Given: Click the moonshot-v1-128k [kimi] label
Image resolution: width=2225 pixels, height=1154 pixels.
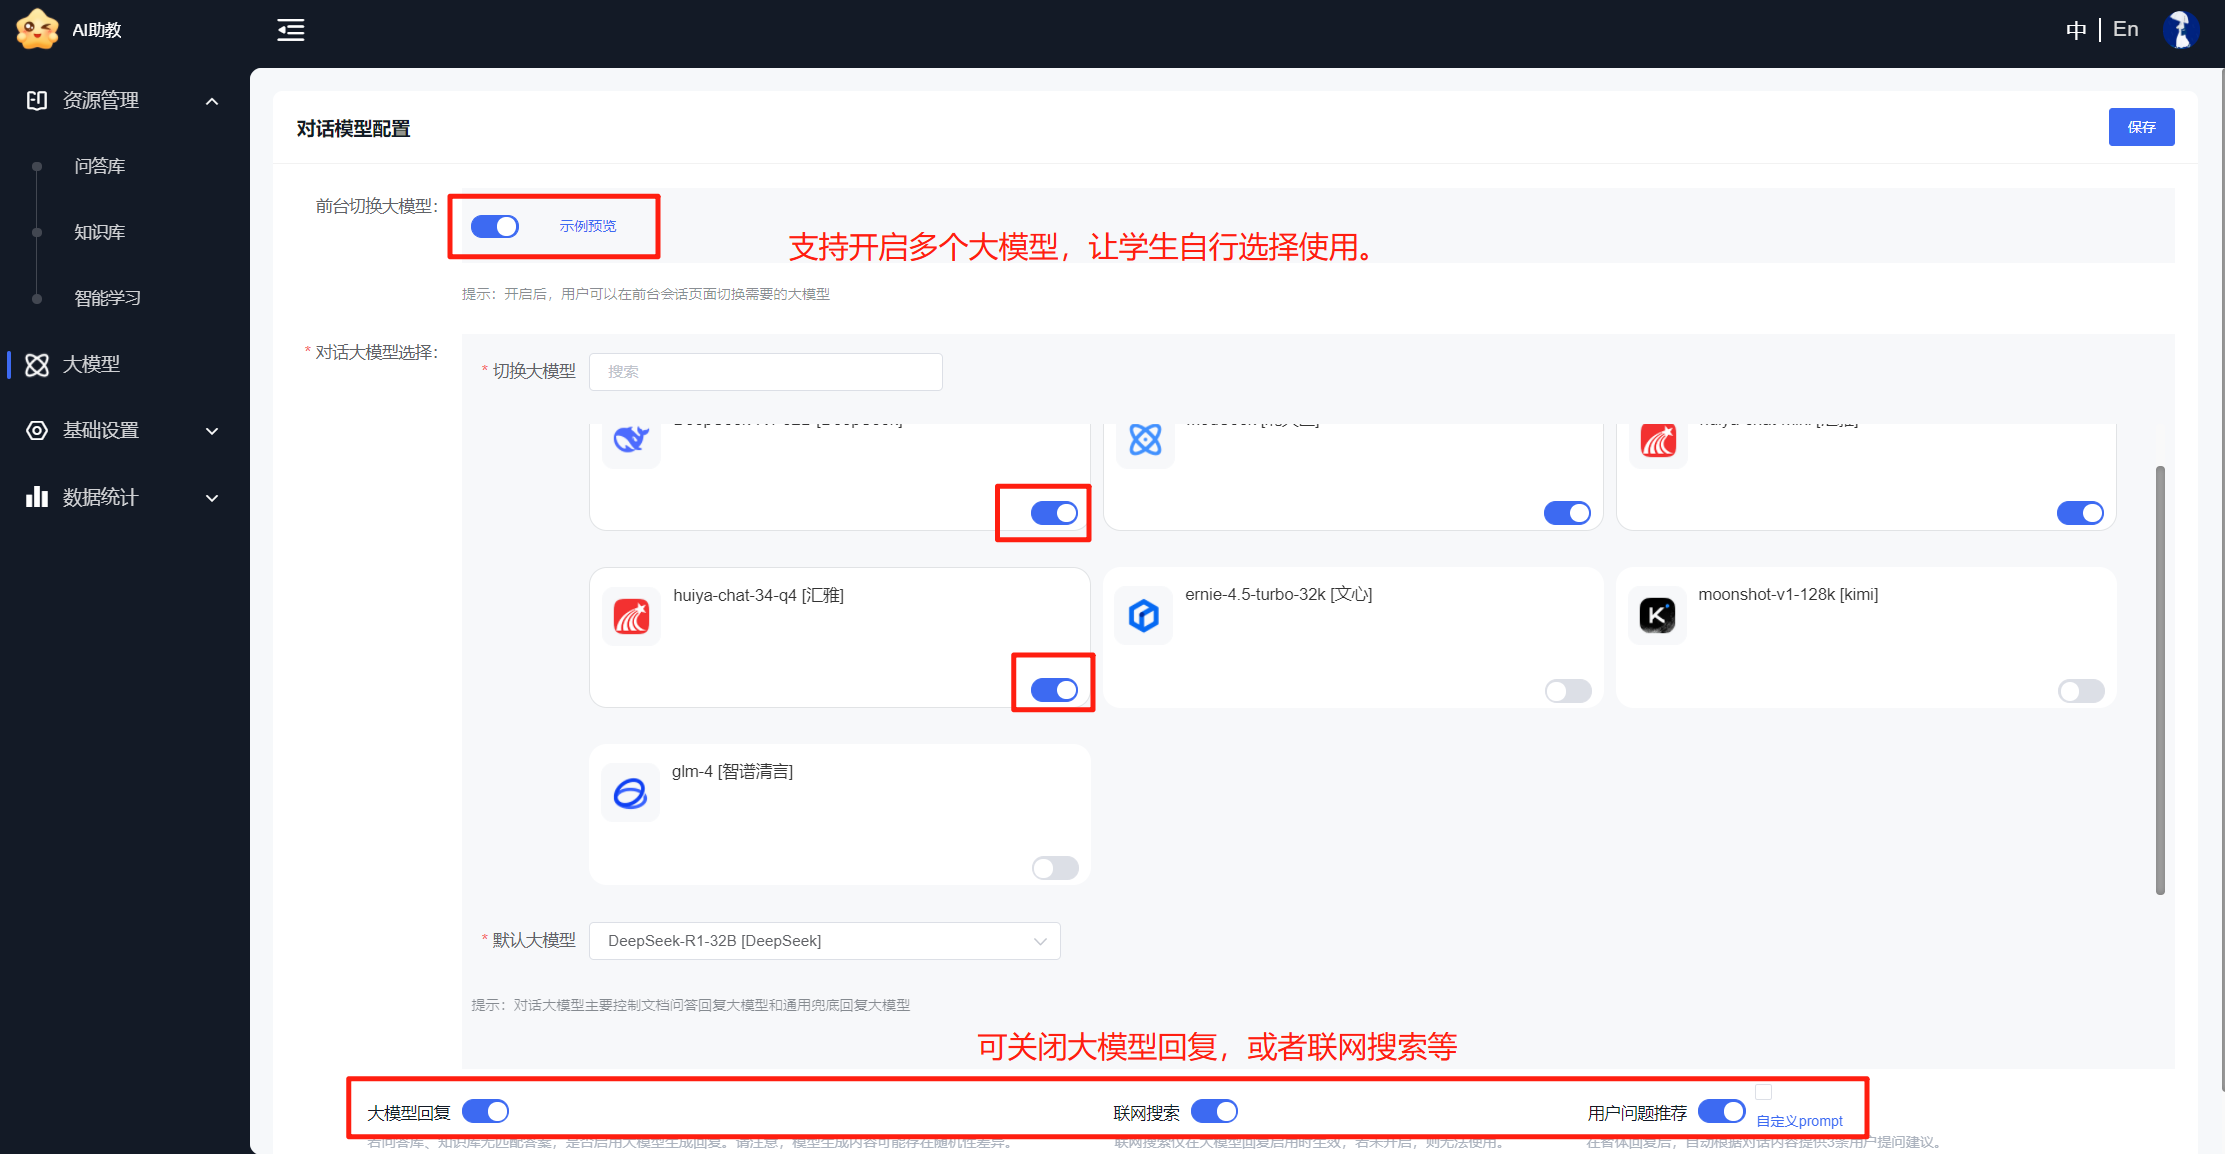Looking at the screenshot, I should [1788, 594].
